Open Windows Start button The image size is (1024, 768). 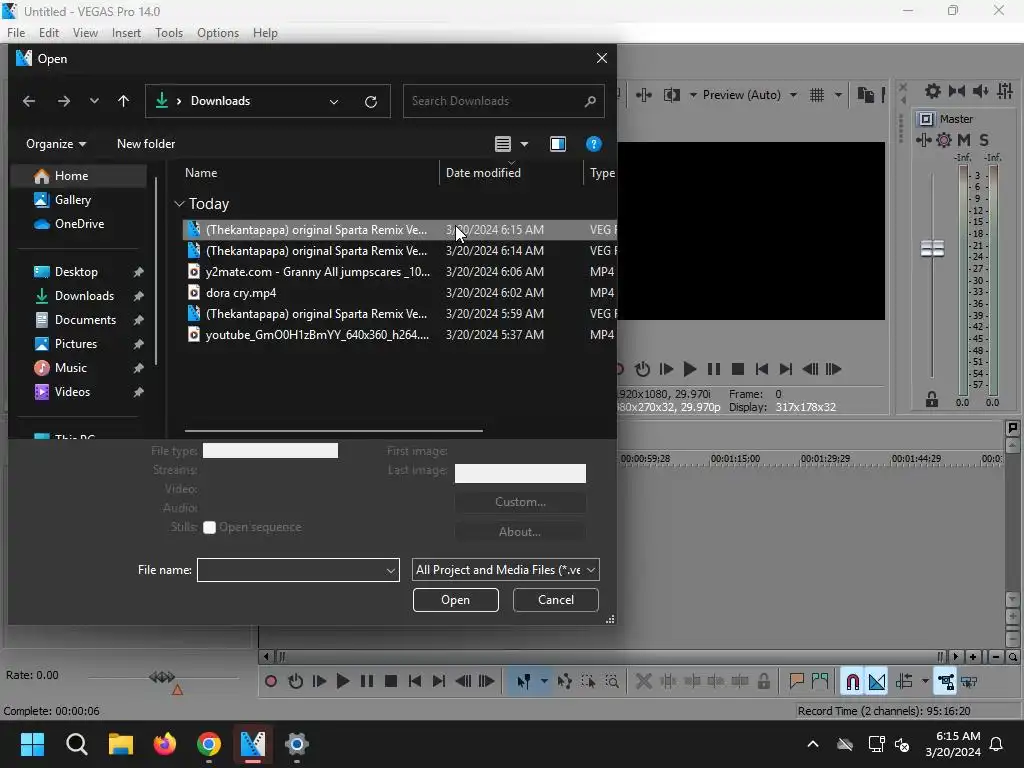(x=32, y=744)
